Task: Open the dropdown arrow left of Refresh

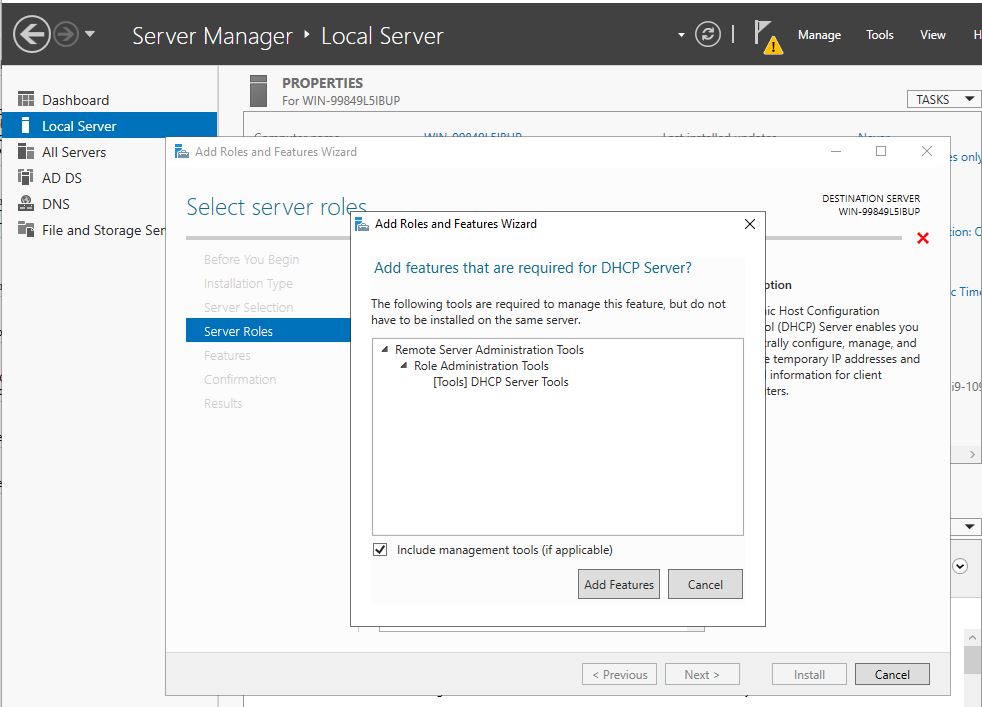Action: 681,35
